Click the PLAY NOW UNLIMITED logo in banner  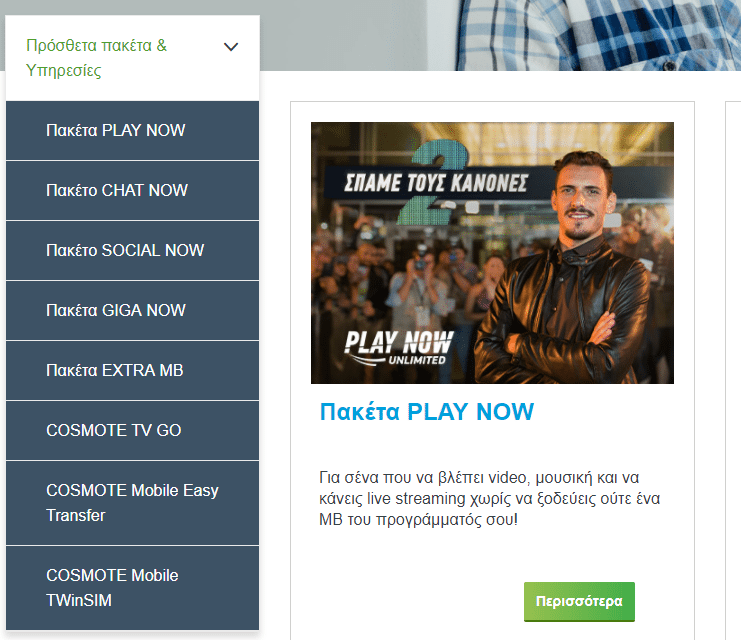[x=398, y=348]
